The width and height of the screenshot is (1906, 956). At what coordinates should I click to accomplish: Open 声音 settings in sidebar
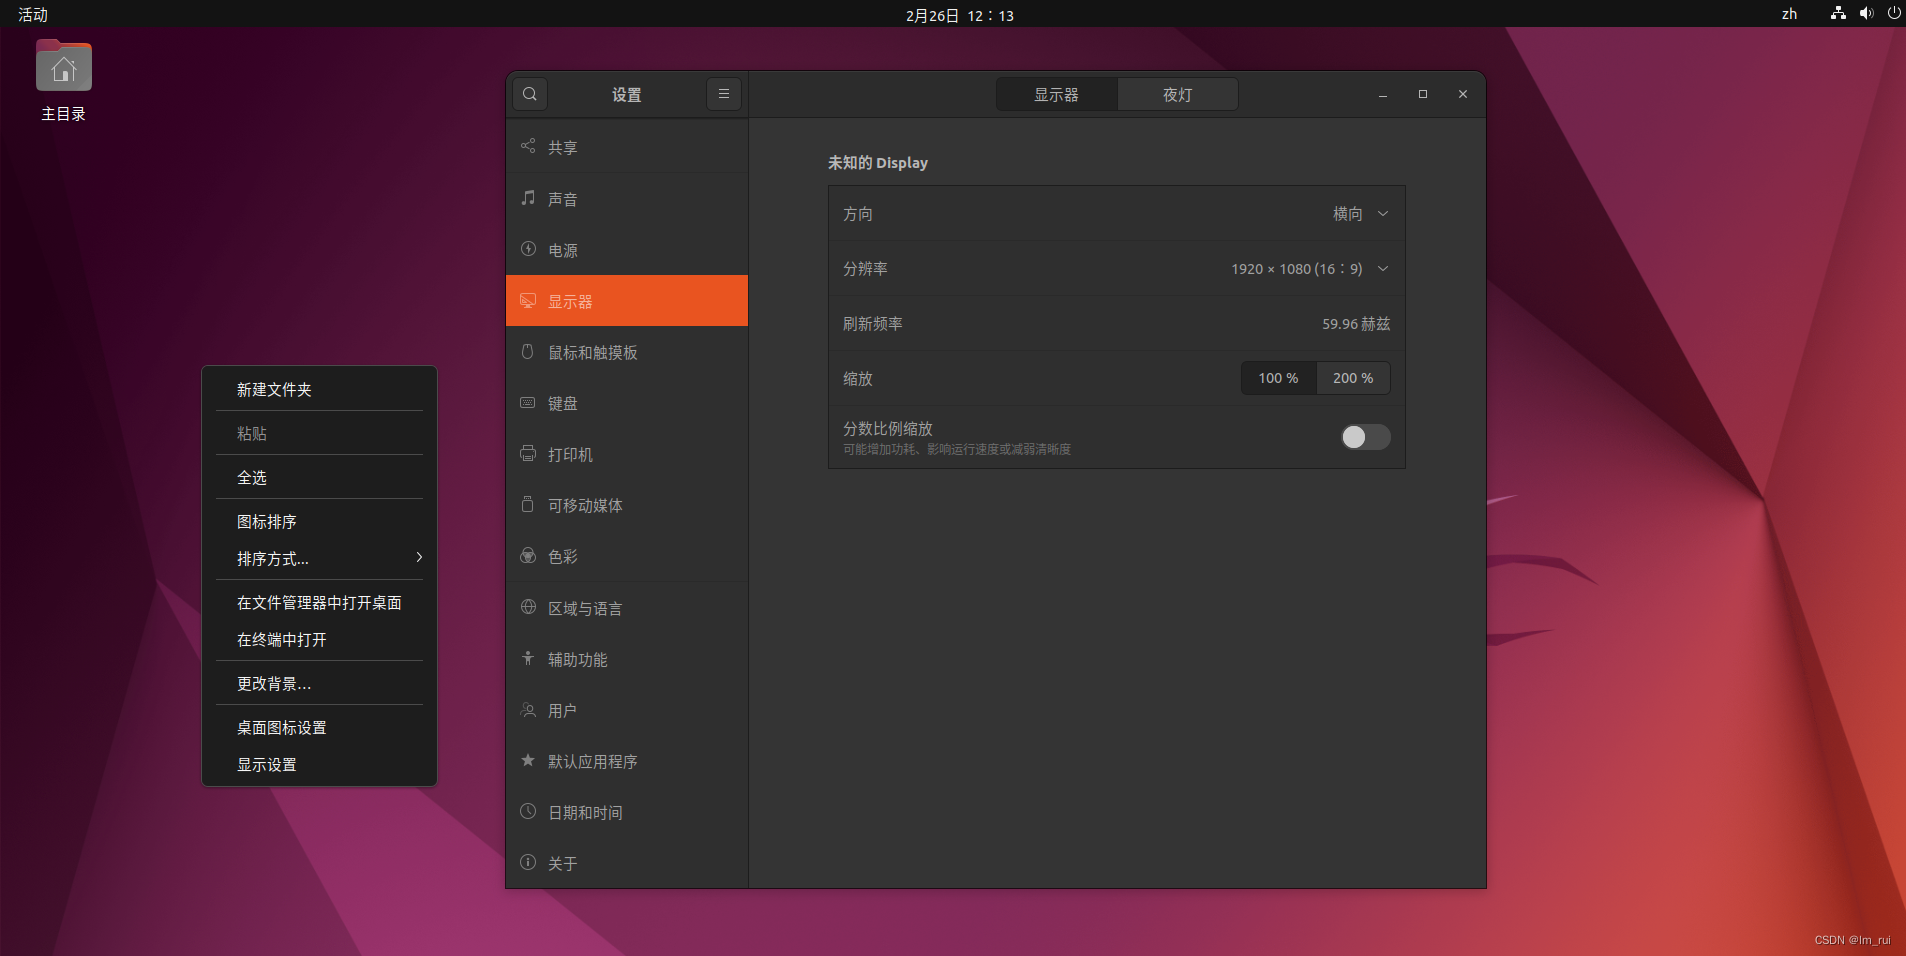pos(627,199)
